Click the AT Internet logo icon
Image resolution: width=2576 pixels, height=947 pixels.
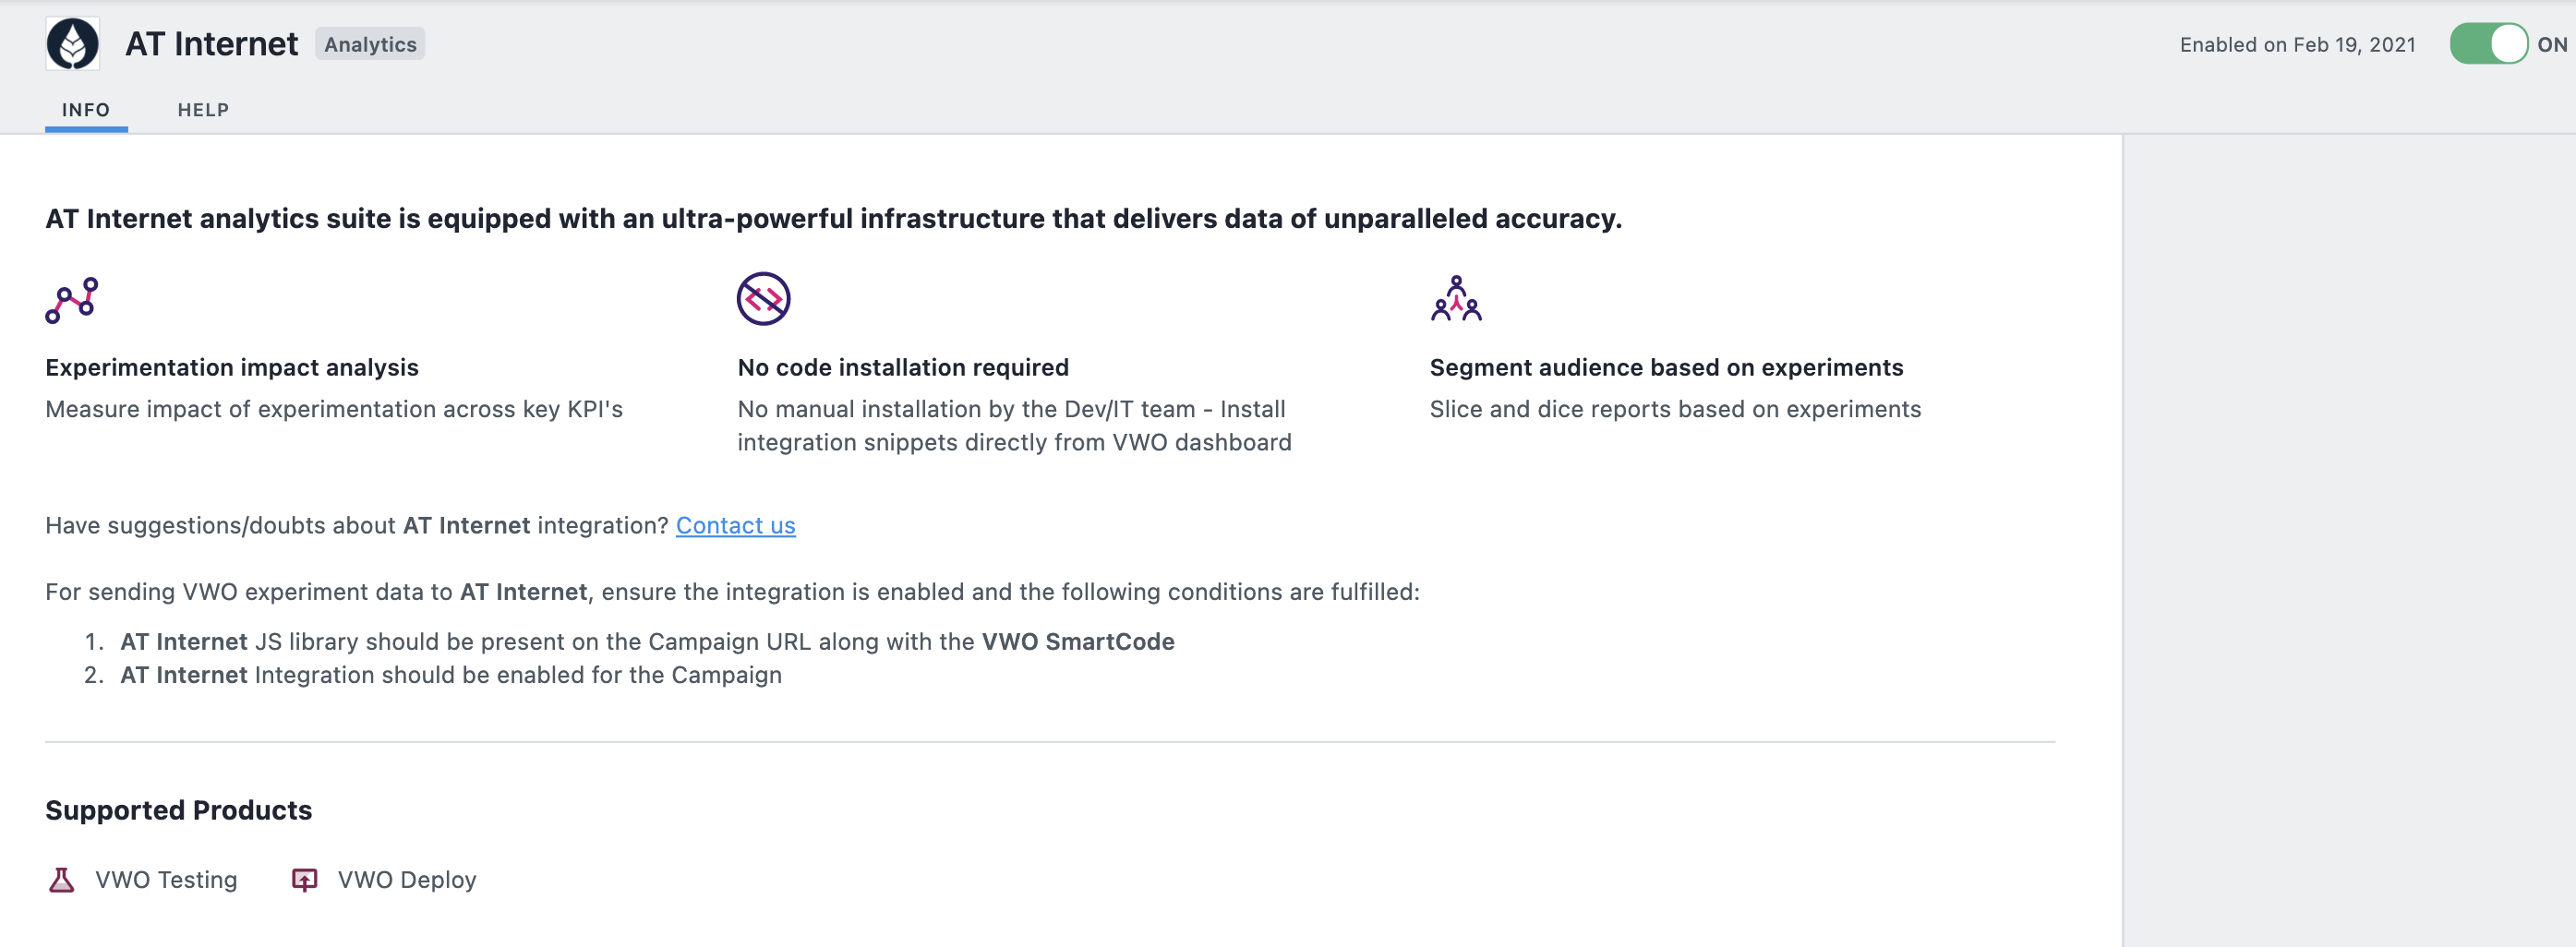pos(72,44)
